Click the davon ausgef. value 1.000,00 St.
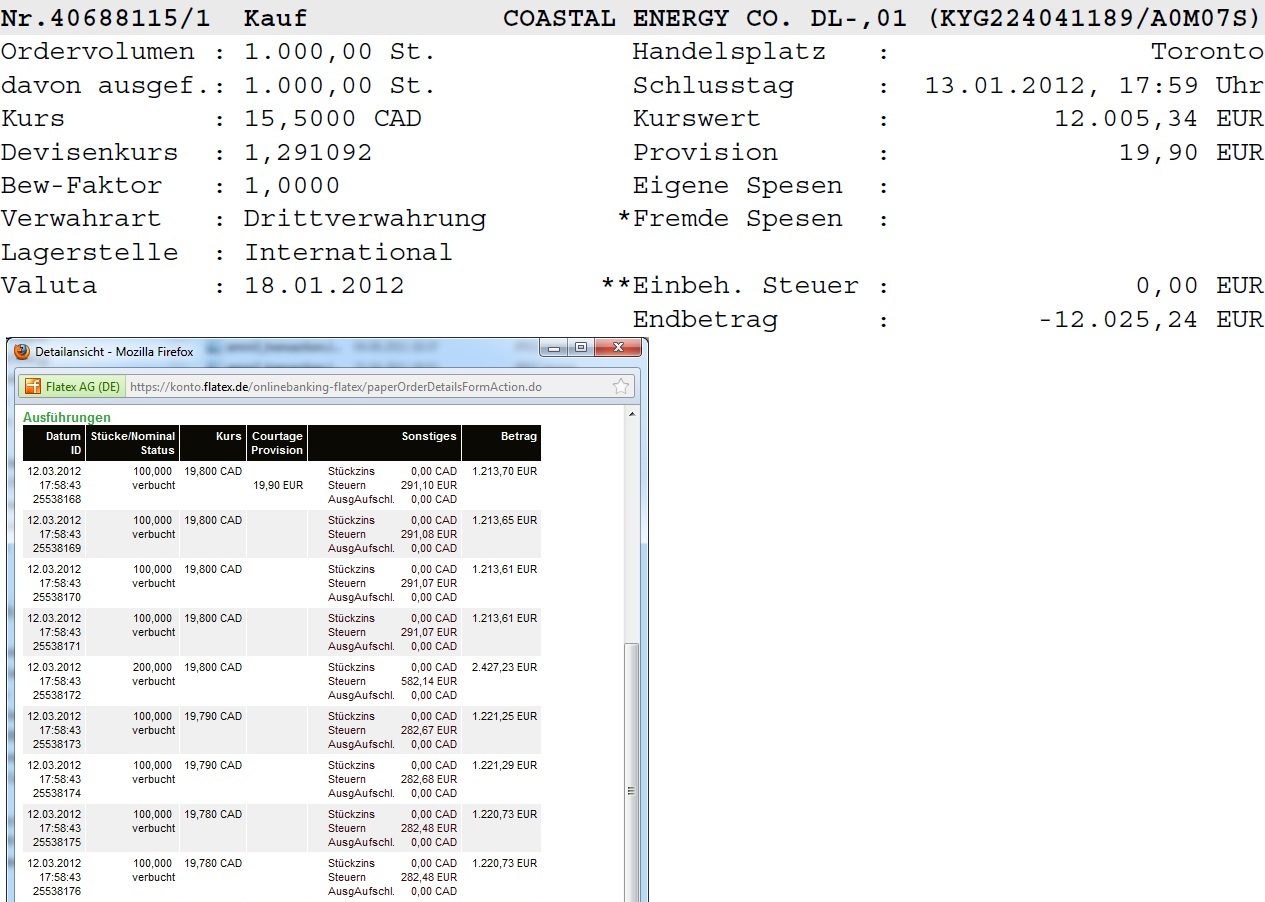Image resolution: width=1265 pixels, height=902 pixels. (x=340, y=85)
